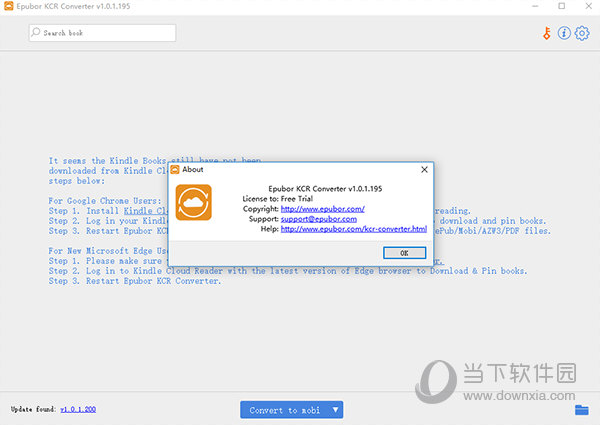This screenshot has height=425, width=600.
Task: Open the About info icon
Action: tap(564, 33)
